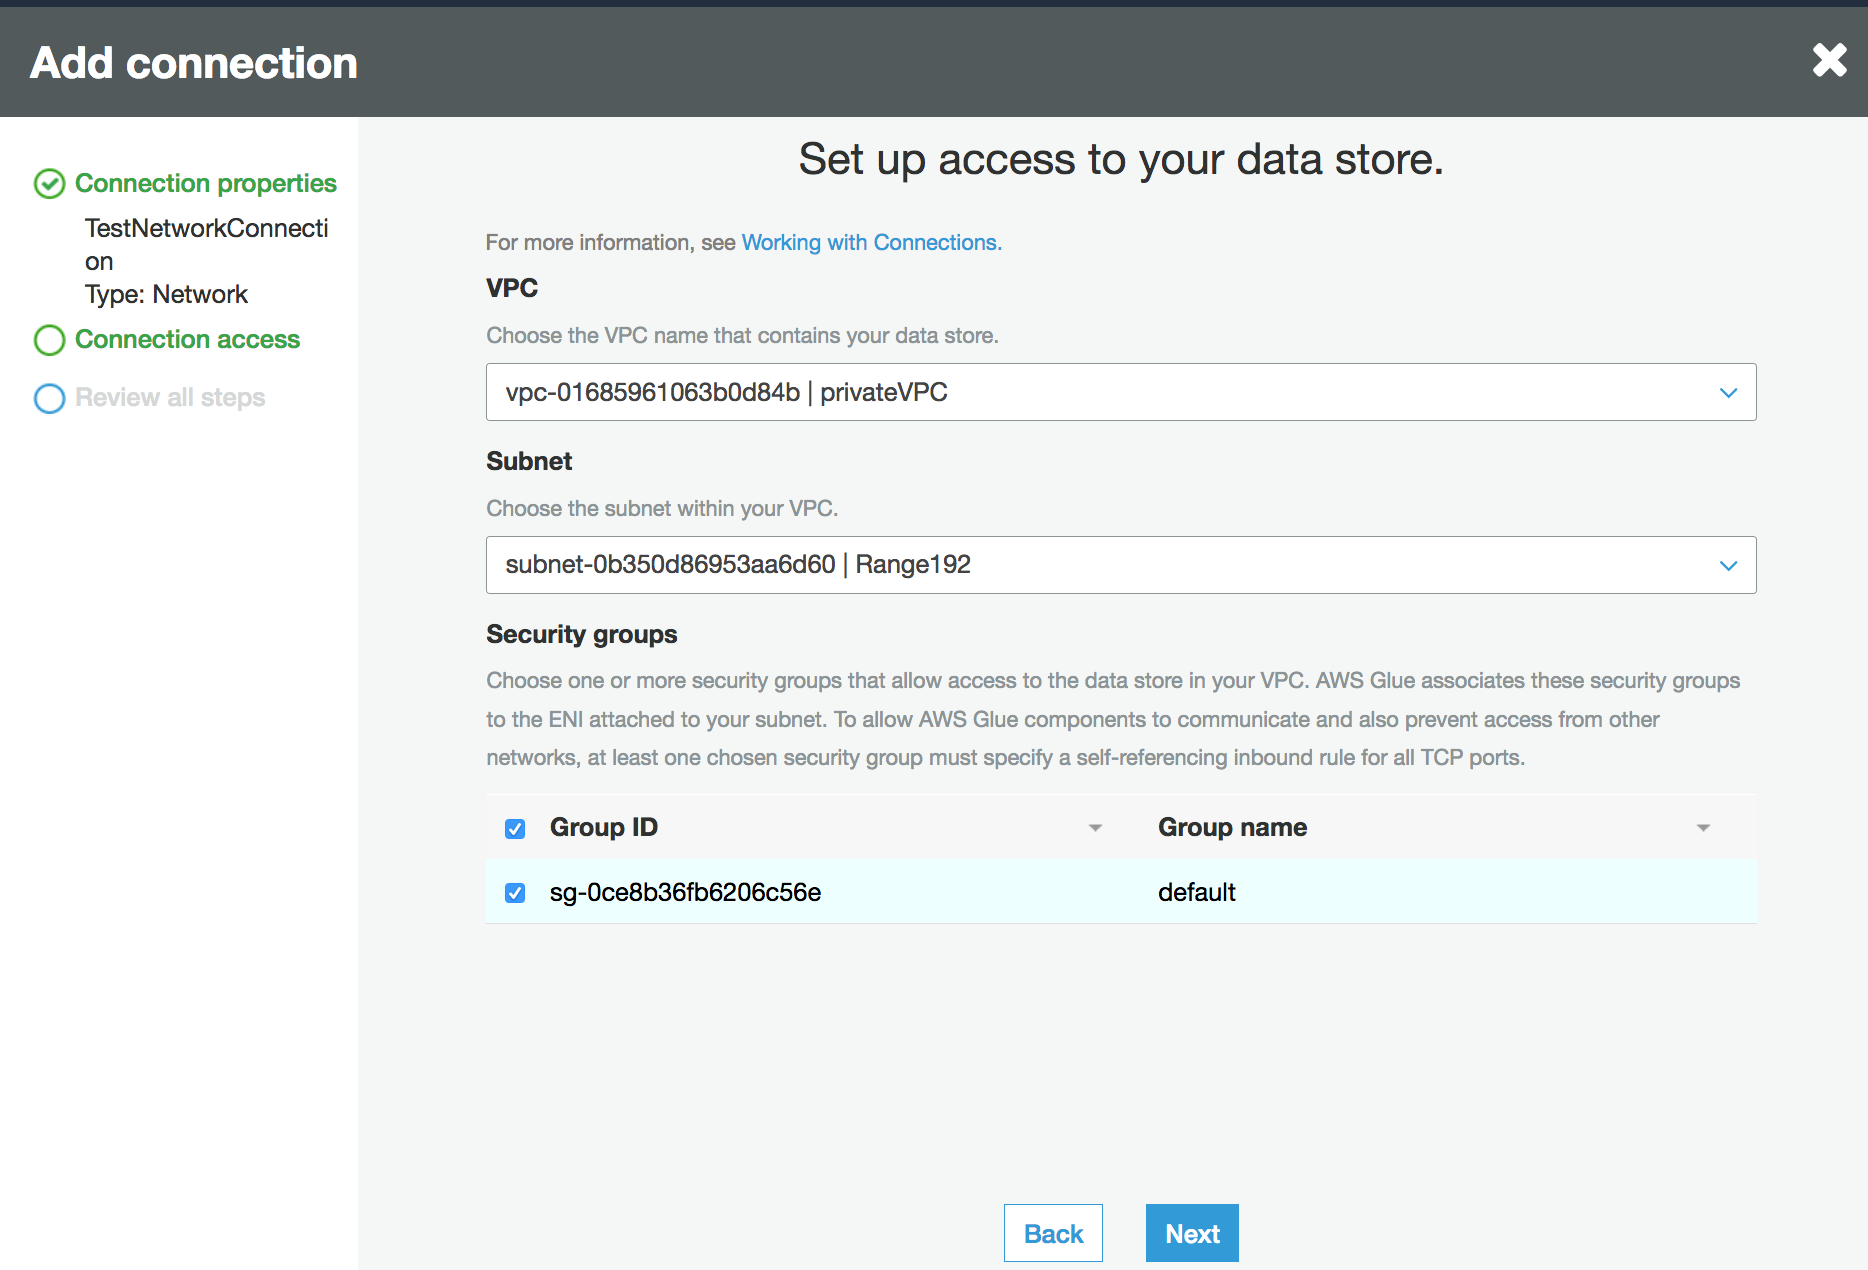The image size is (1868, 1270).
Task: Click the Connection access step circle icon
Action: point(49,340)
